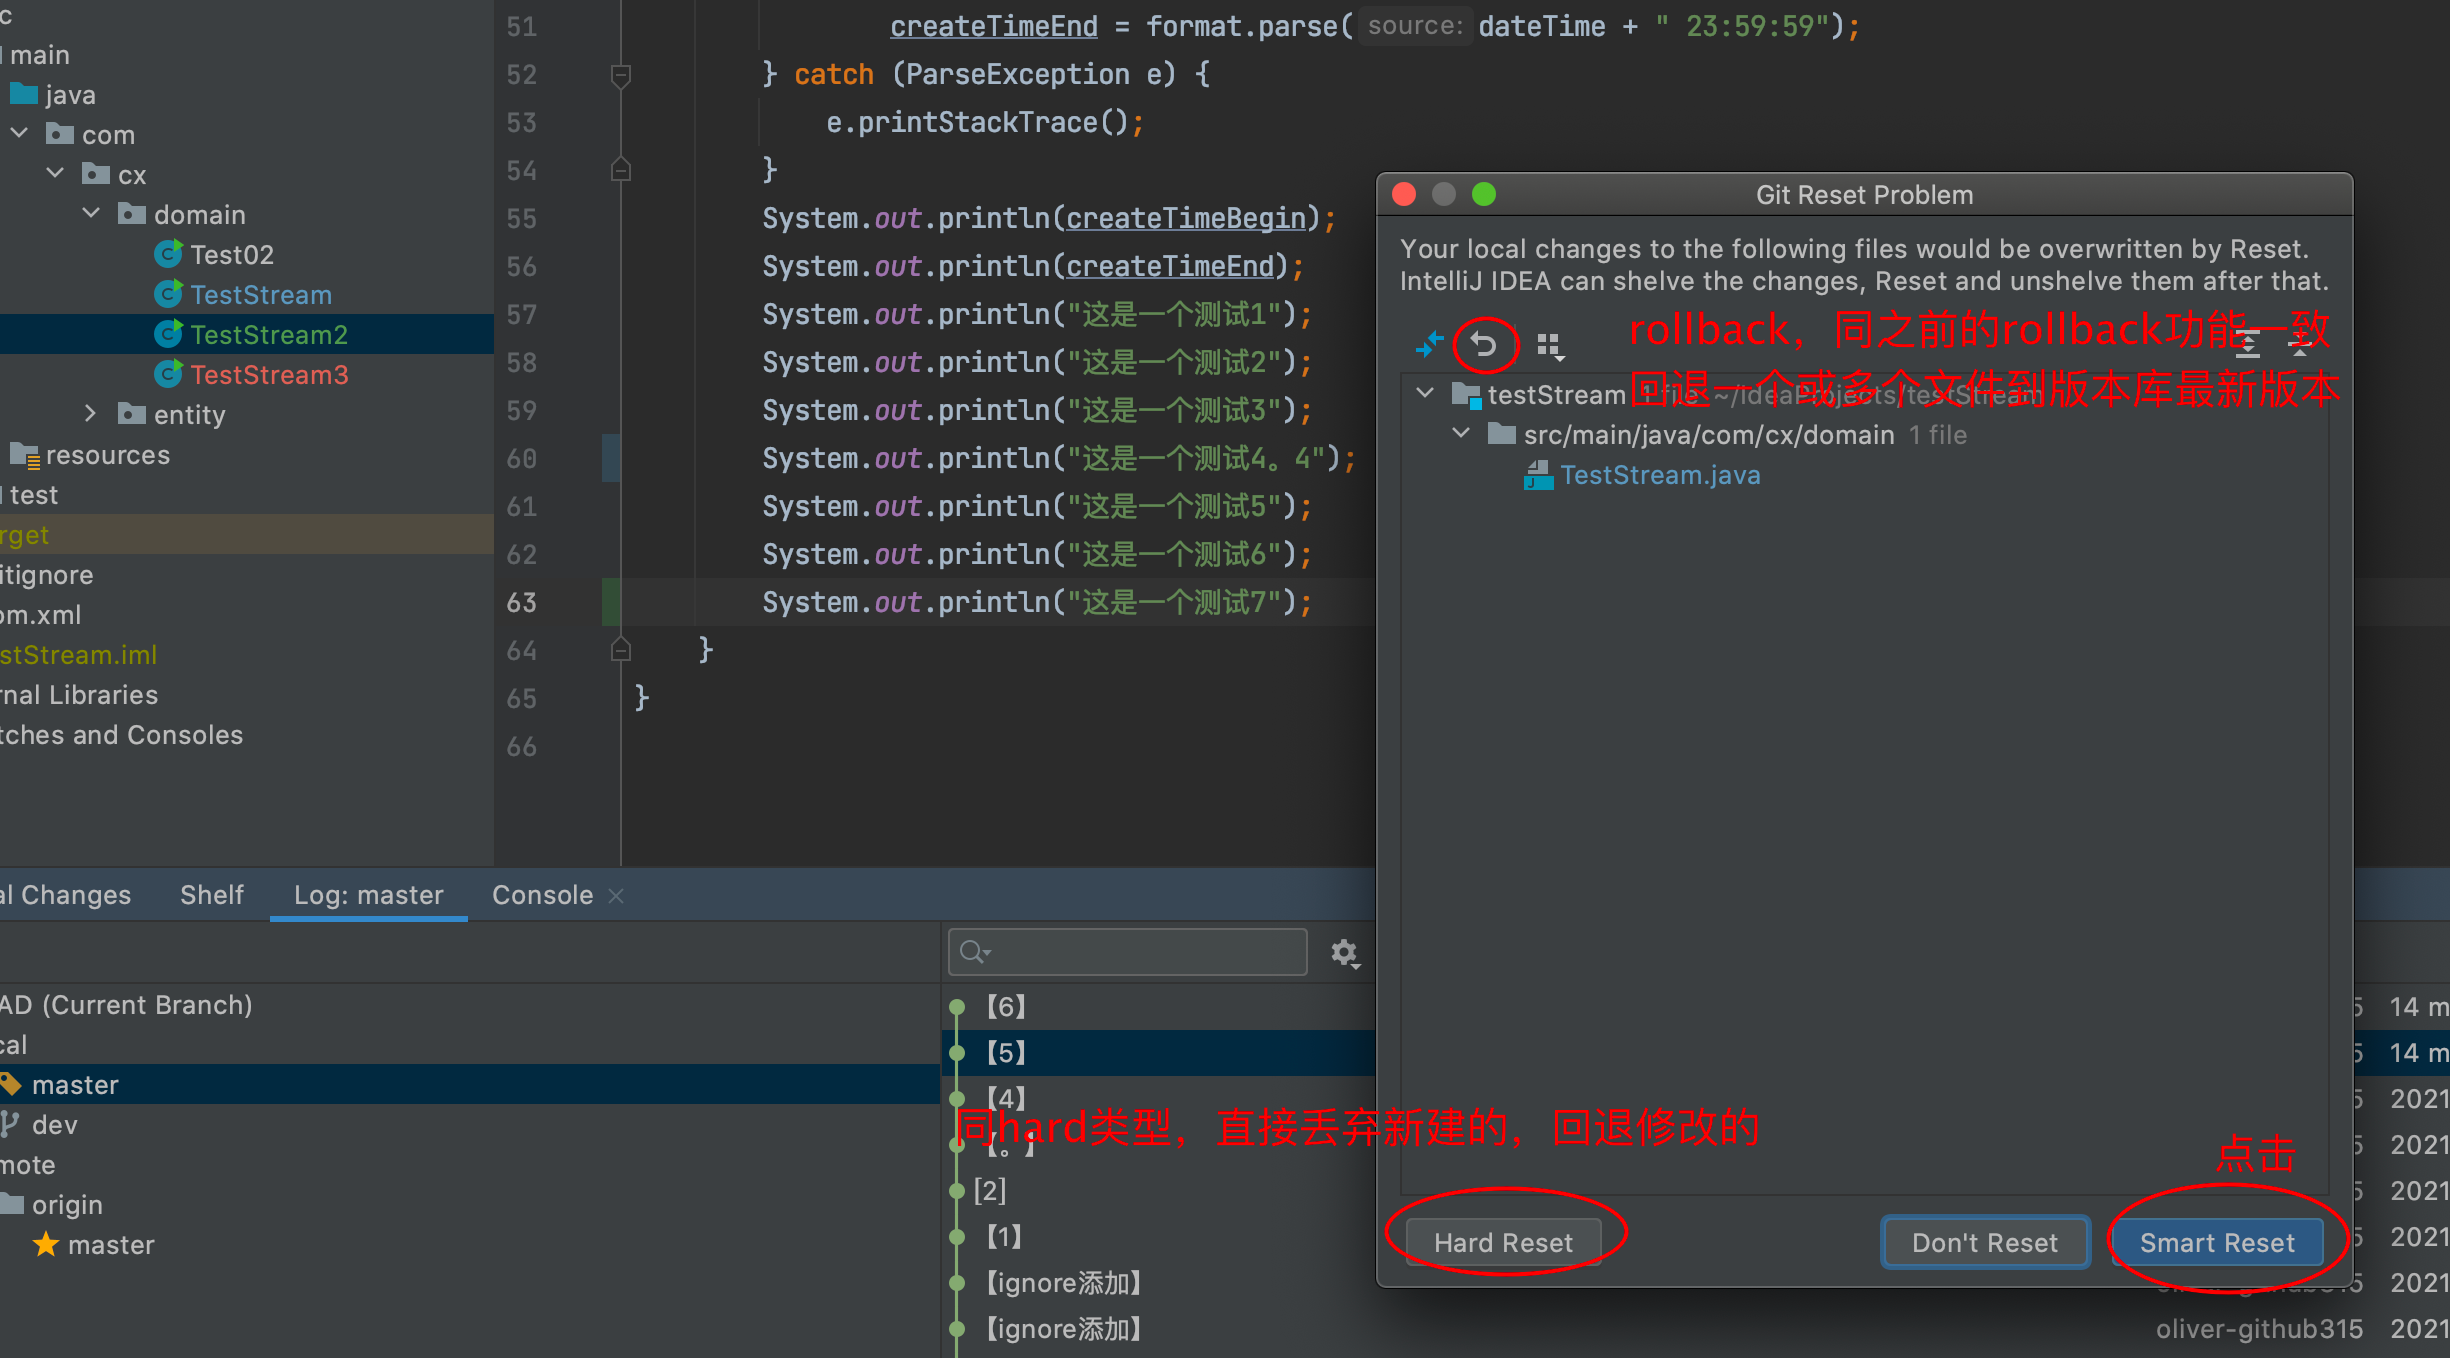Click the branch icon beside dev
The width and height of the screenshot is (2450, 1358).
point(10,1124)
